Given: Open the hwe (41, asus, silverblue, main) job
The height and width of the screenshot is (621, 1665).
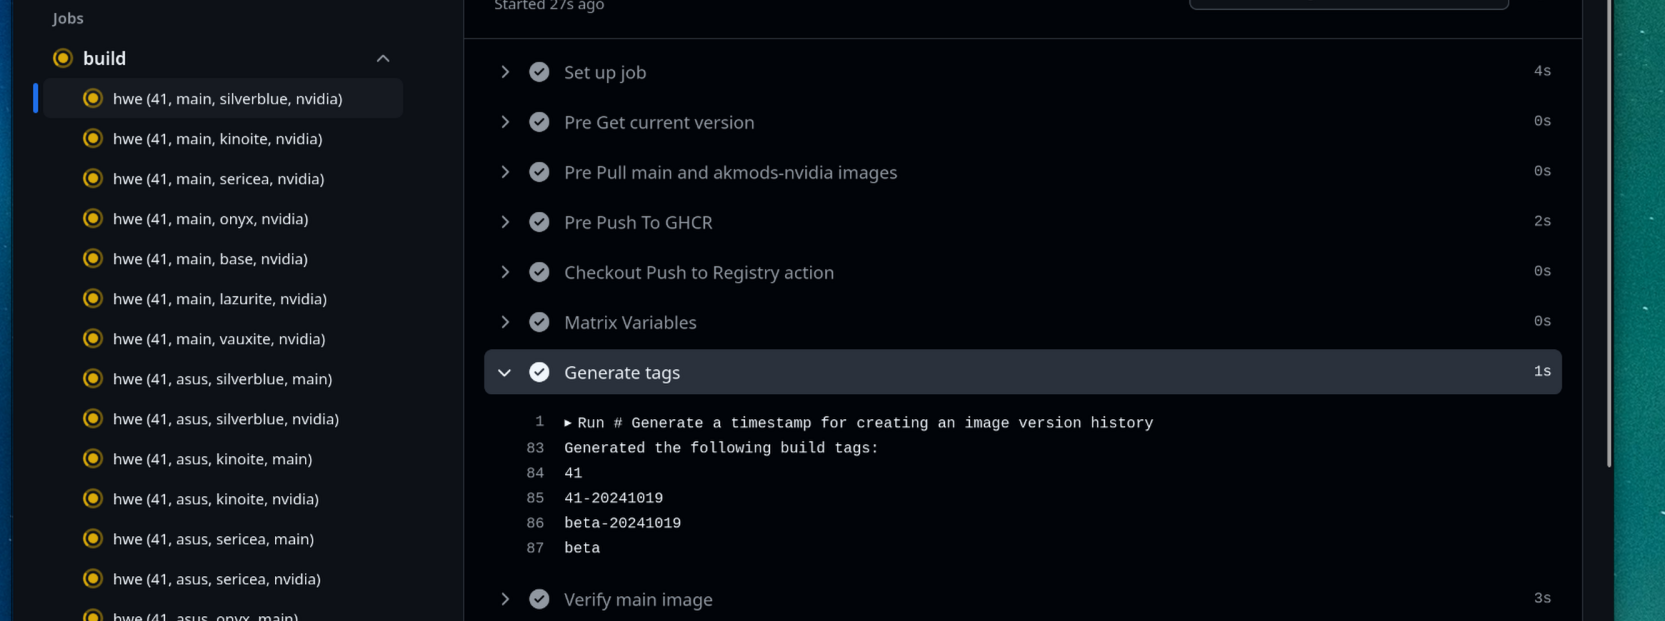Looking at the screenshot, I should pyautogui.click(x=222, y=379).
